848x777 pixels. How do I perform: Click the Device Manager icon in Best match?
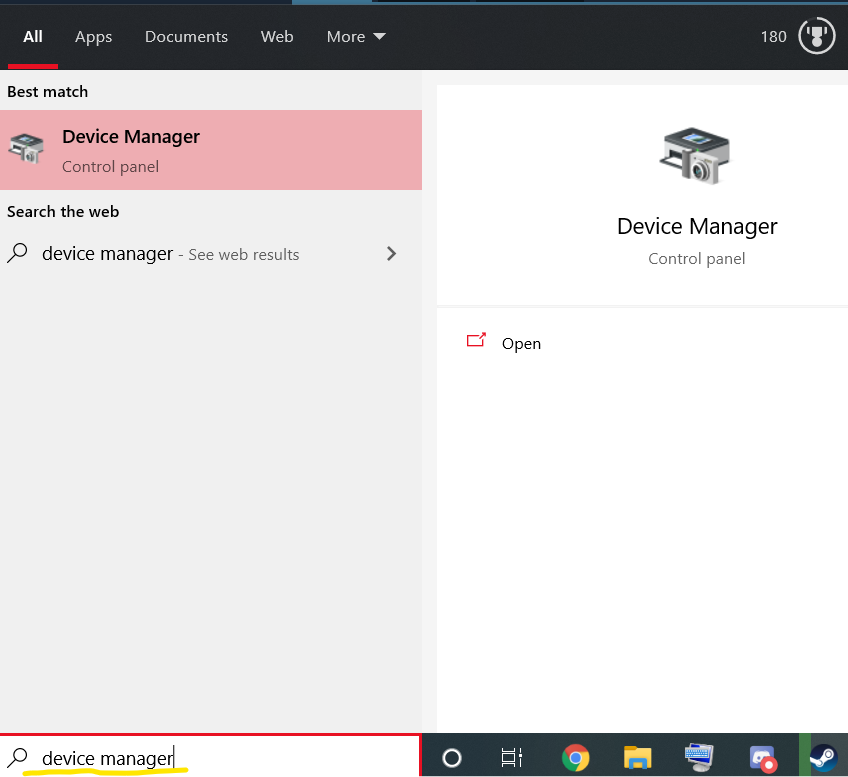(x=27, y=150)
